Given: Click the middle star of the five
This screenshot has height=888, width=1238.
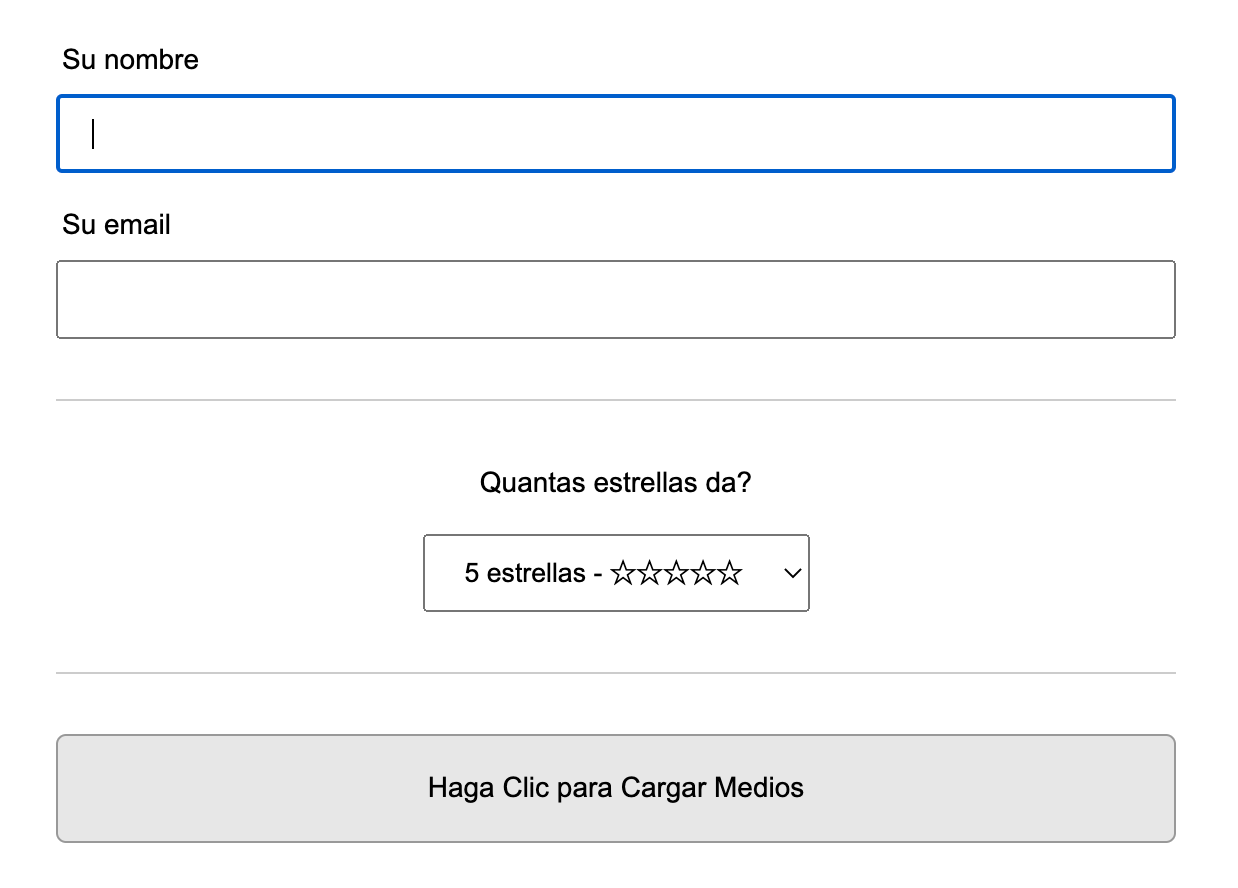Looking at the screenshot, I should click(x=676, y=574).
